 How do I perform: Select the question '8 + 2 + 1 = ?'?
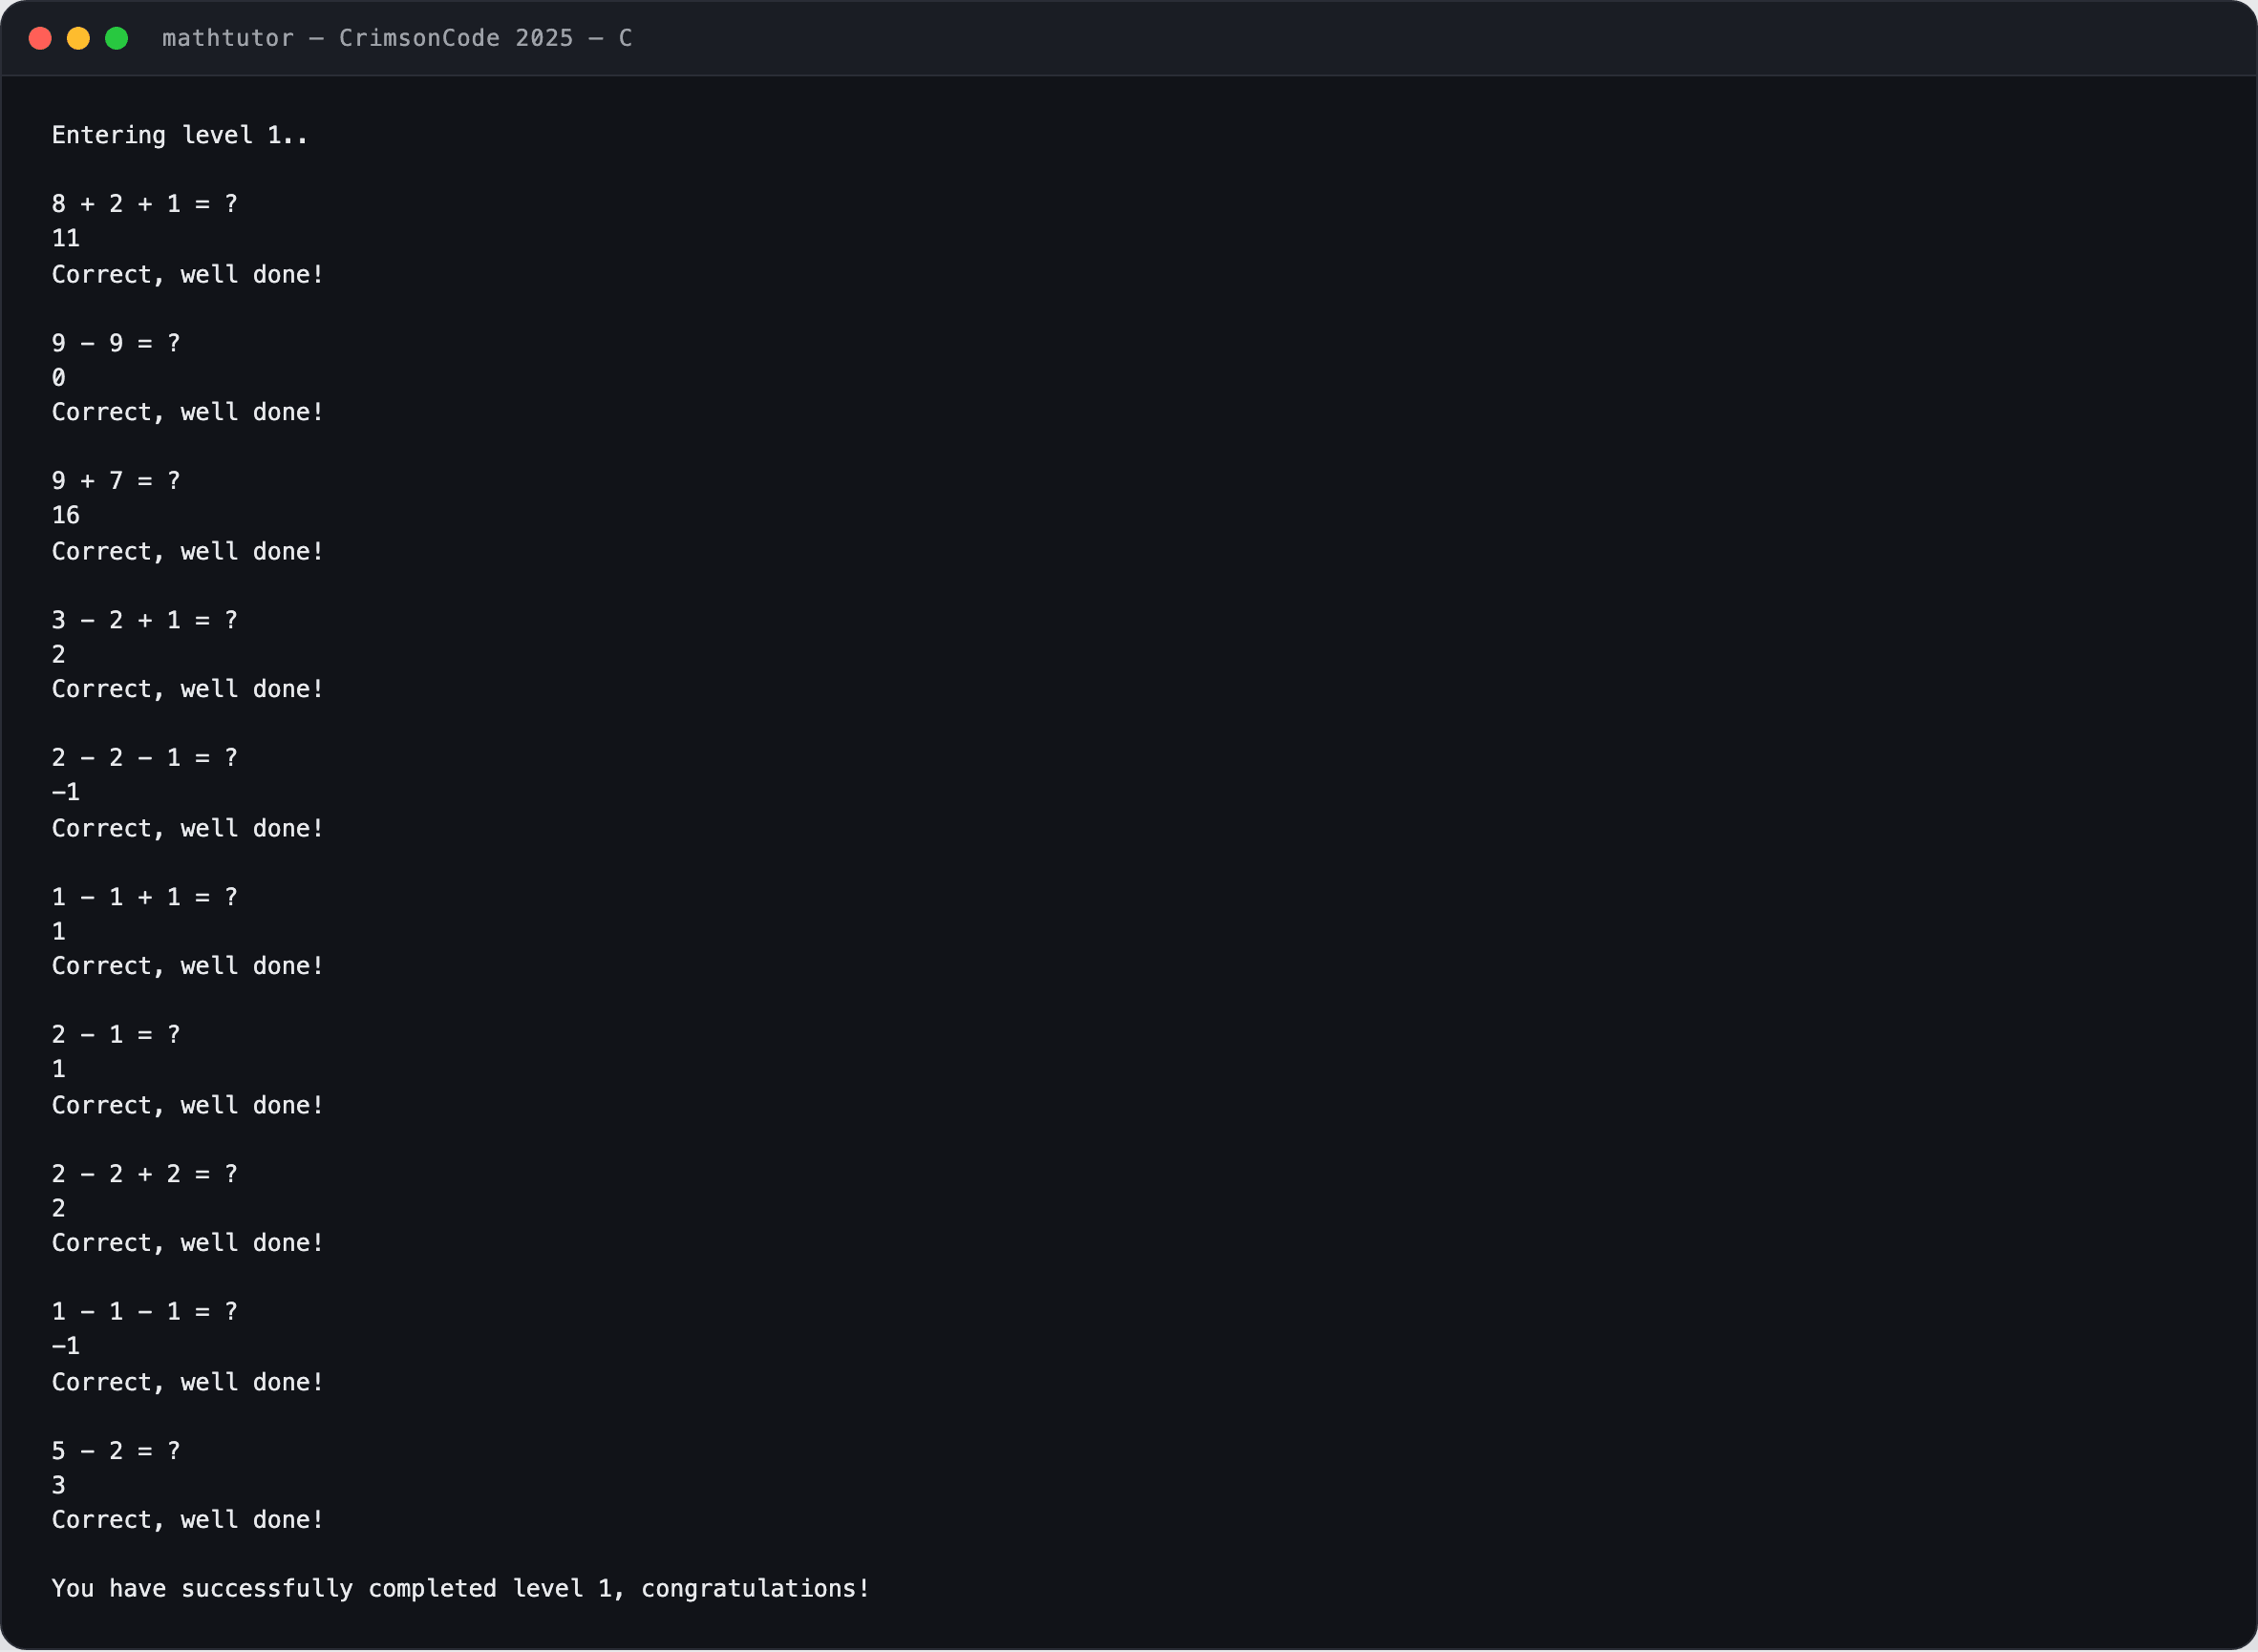pos(145,204)
